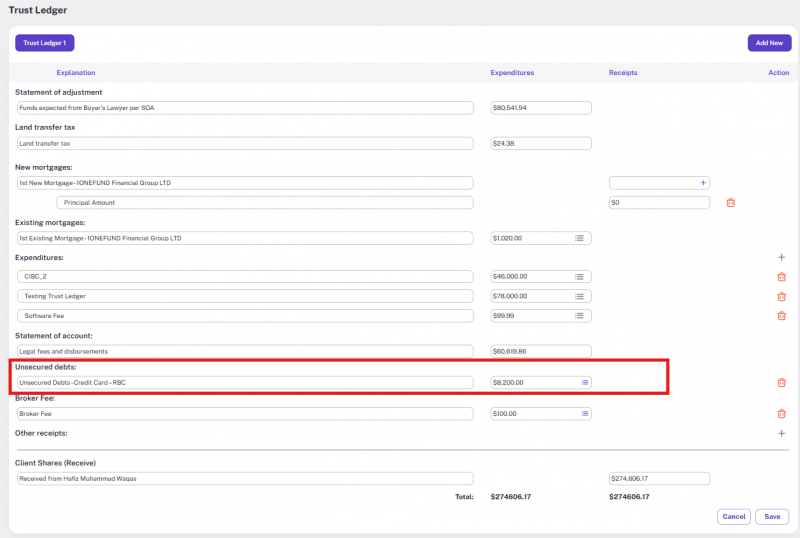The height and width of the screenshot is (538, 800).
Task: Save the trust ledger
Action: tap(772, 517)
